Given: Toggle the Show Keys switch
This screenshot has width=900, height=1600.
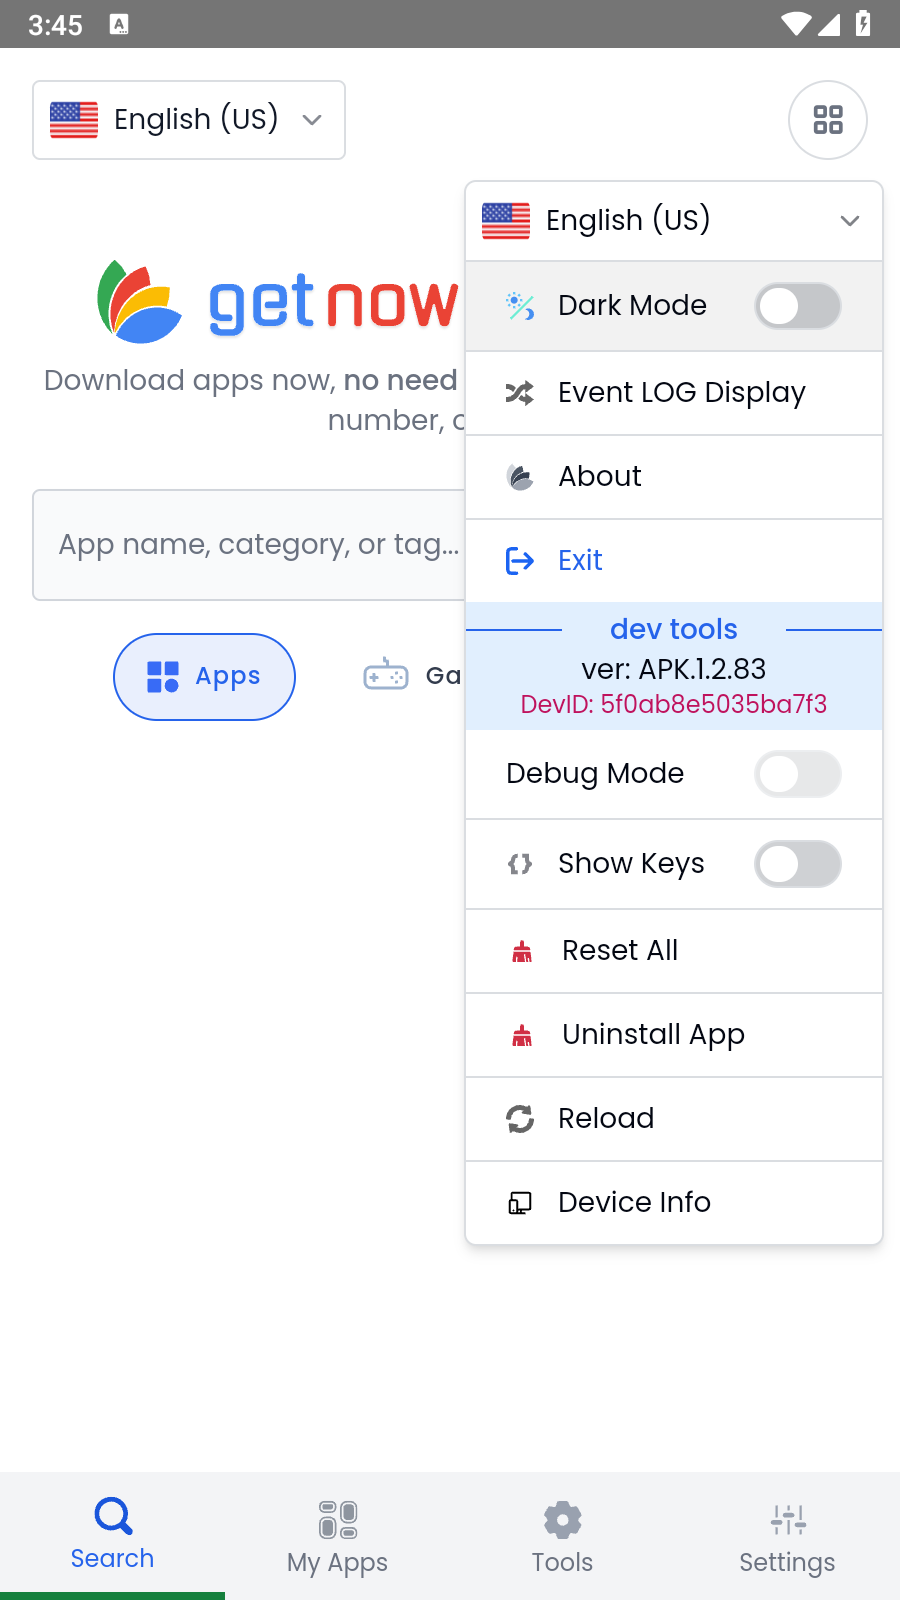Looking at the screenshot, I should (x=797, y=864).
